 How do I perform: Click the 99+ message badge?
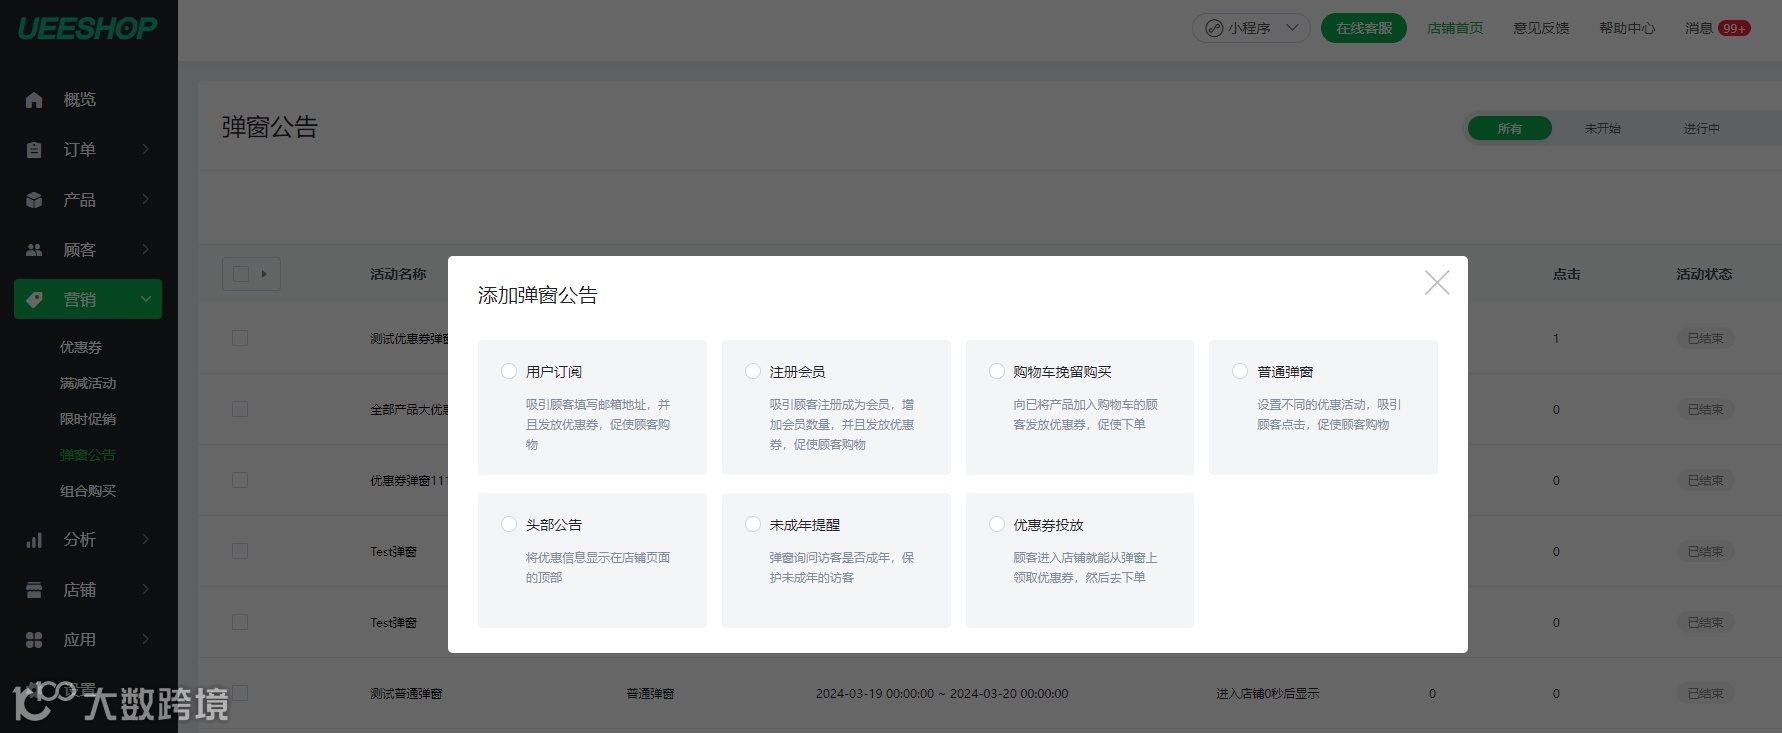(1734, 28)
